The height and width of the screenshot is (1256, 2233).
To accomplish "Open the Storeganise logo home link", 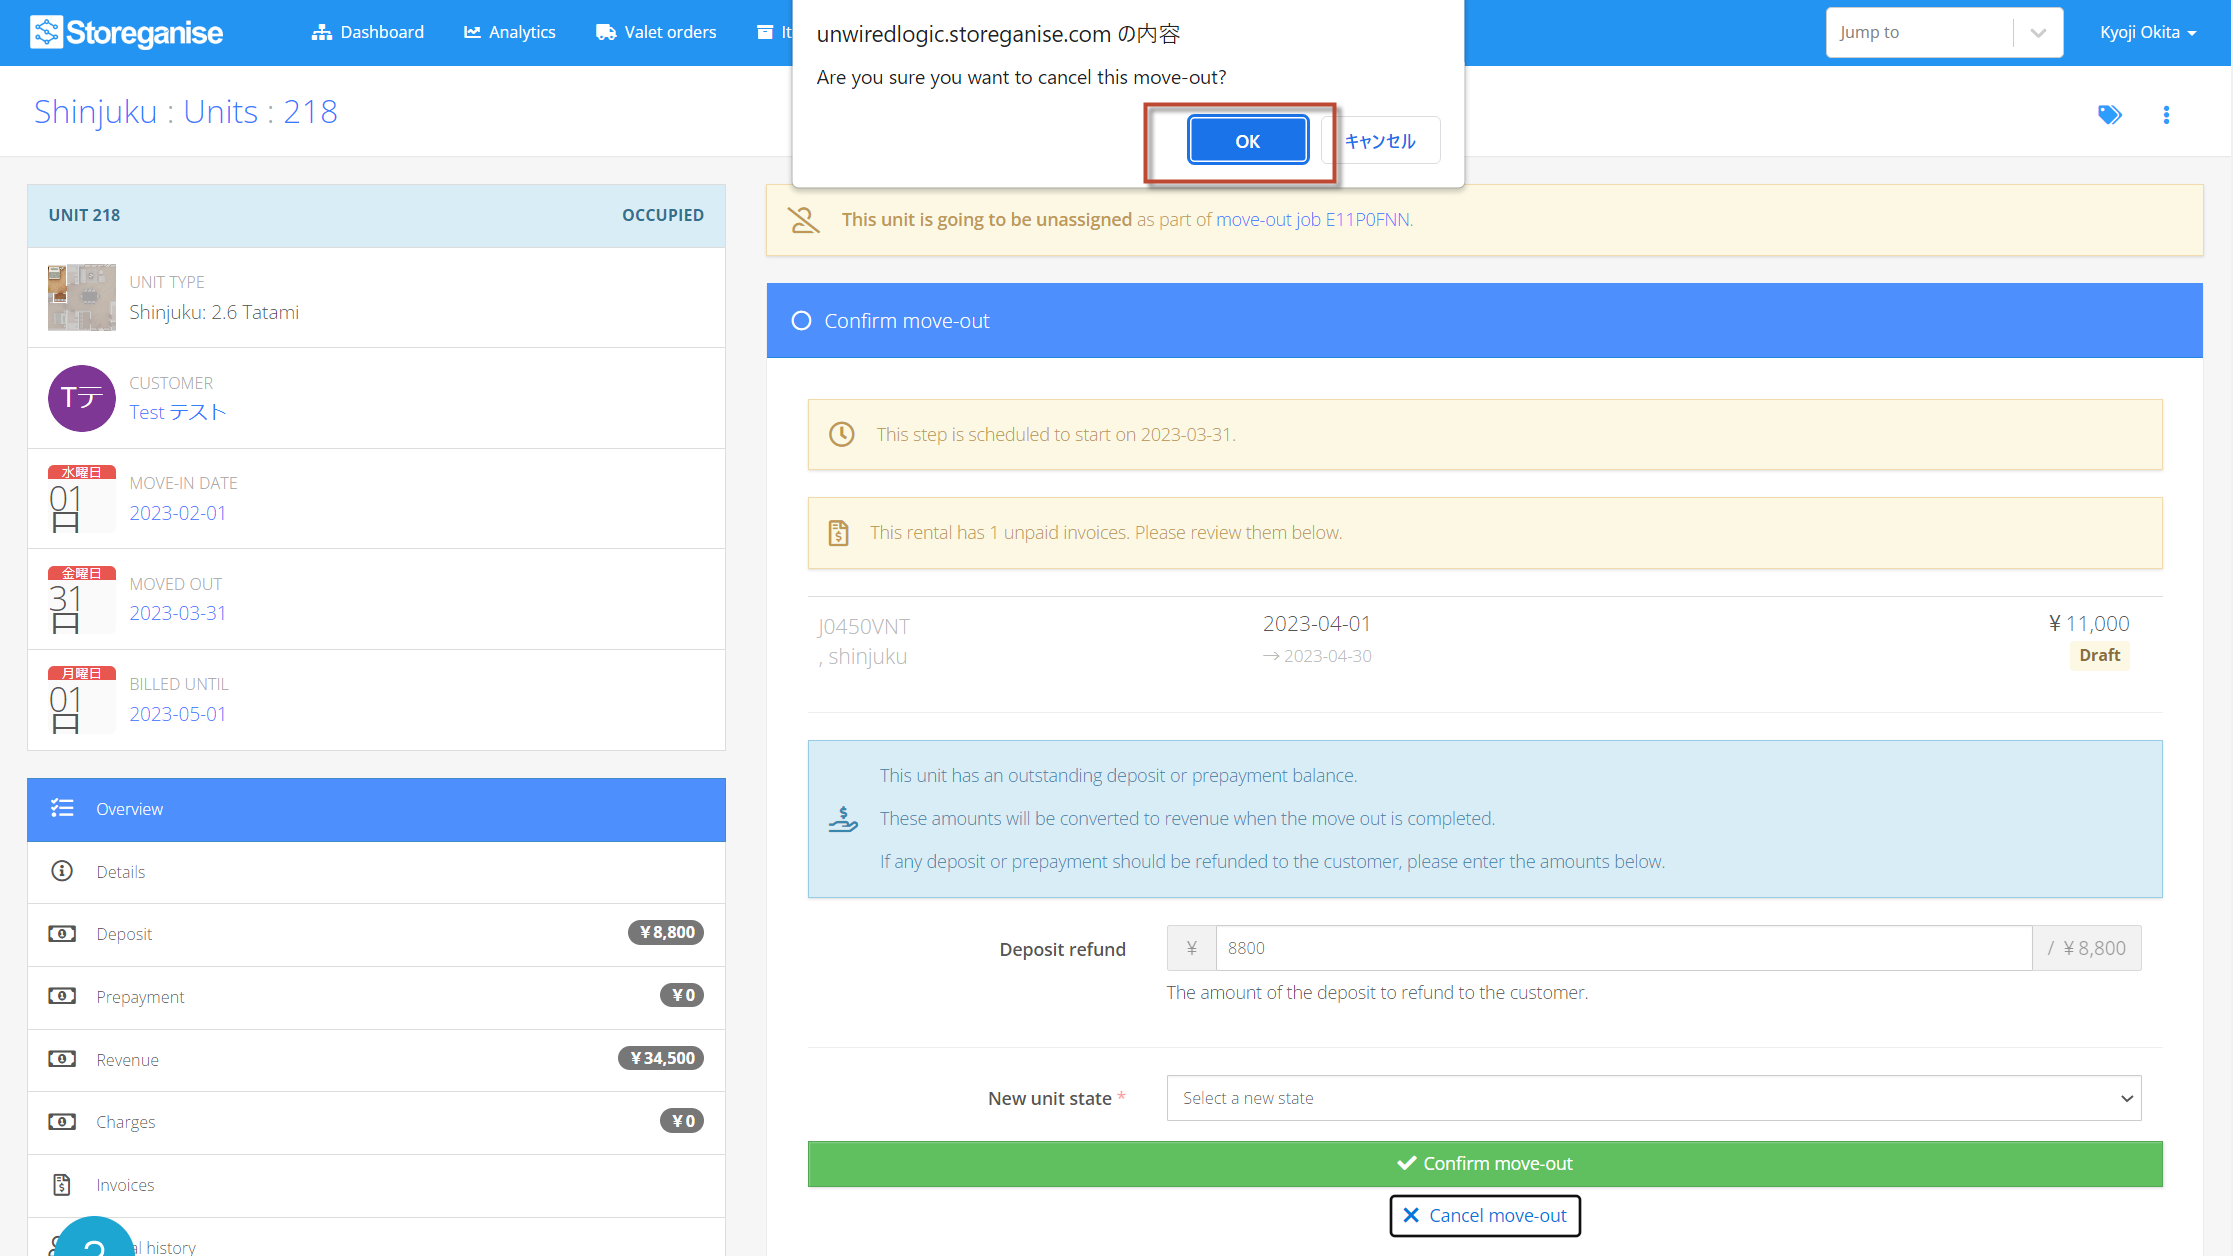I will click(127, 32).
